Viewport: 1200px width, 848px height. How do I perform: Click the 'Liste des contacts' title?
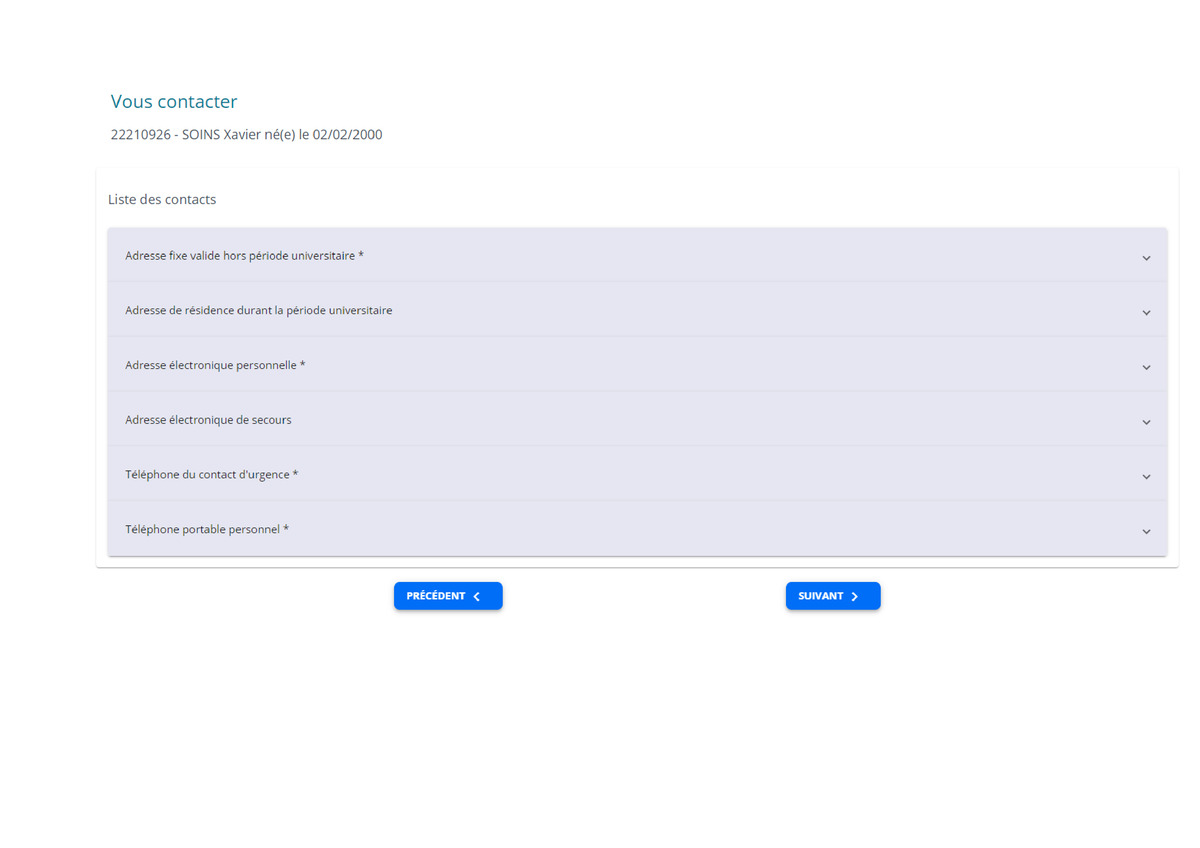(162, 199)
